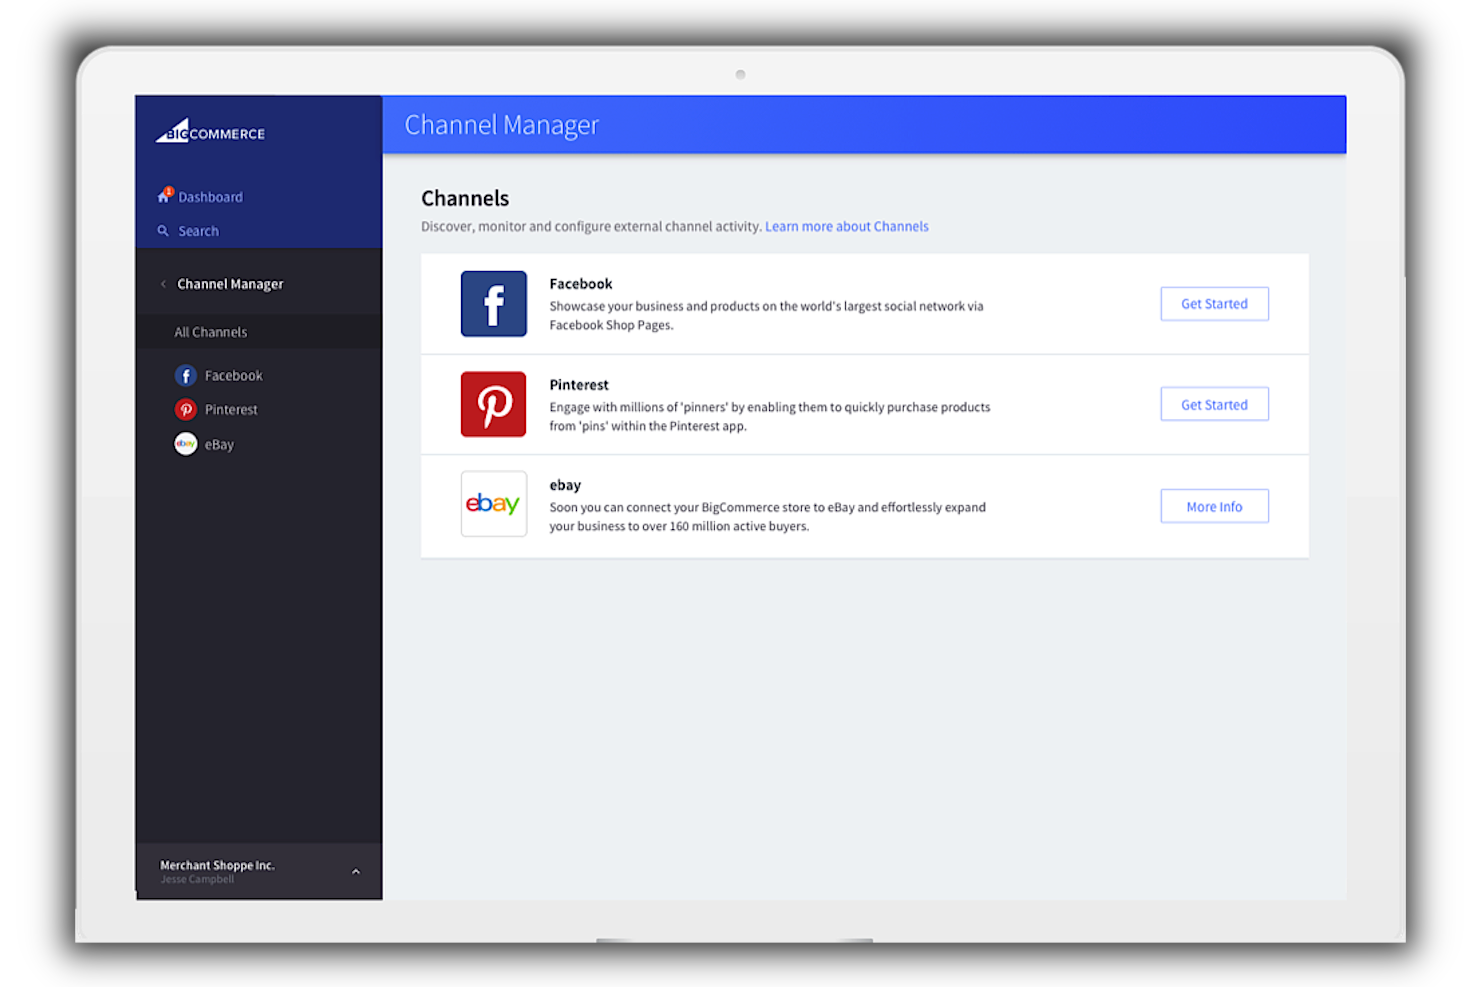Viewport: 1480px width, 987px height.
Task: Follow the Learn more about Channels link
Action: pos(846,227)
